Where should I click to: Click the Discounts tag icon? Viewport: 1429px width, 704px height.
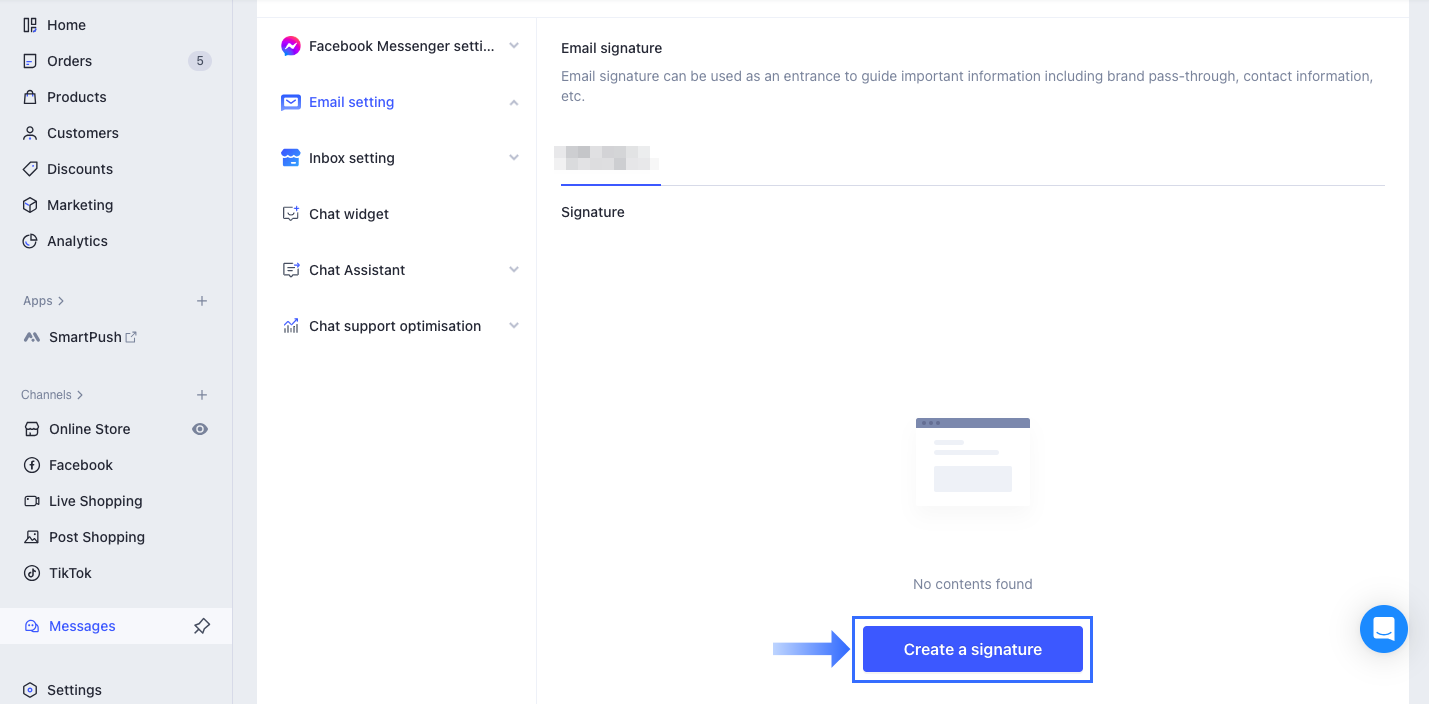29,168
